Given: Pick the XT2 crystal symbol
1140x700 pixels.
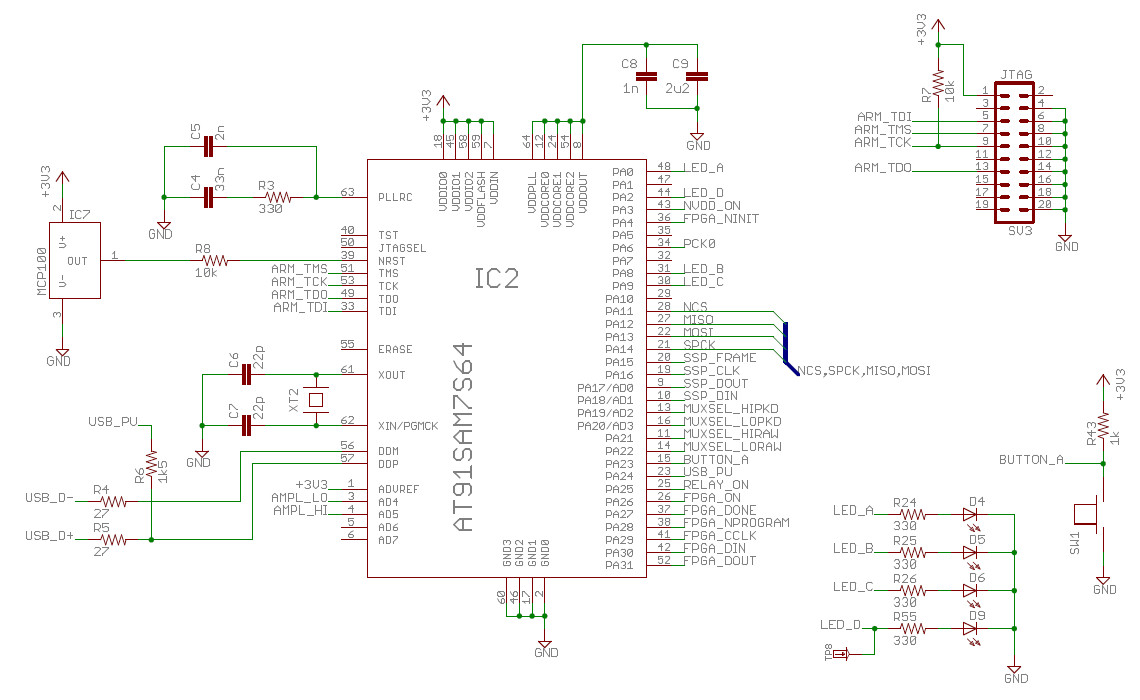Looking at the screenshot, I should point(316,400).
